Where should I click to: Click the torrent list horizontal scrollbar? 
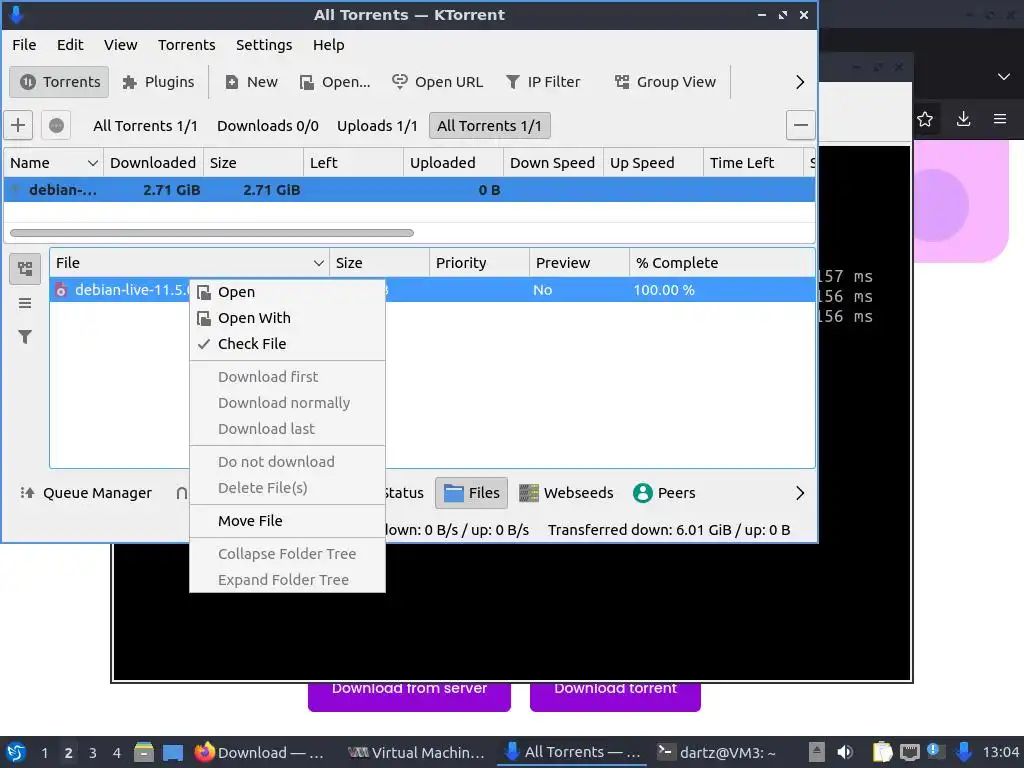click(212, 232)
